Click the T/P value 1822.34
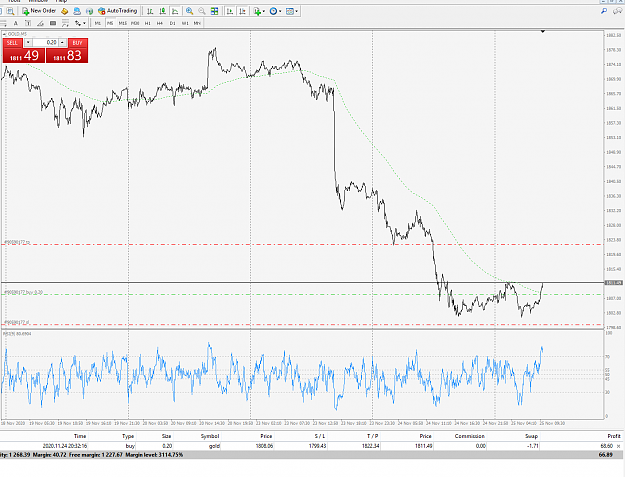Image resolution: width=625 pixels, height=477 pixels. (371, 446)
